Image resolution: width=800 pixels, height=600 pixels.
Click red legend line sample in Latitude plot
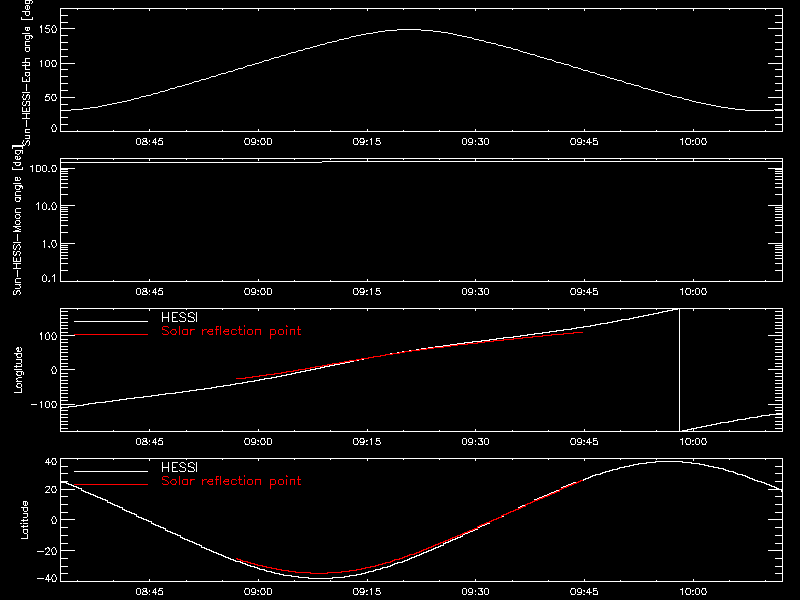pyautogui.click(x=111, y=485)
